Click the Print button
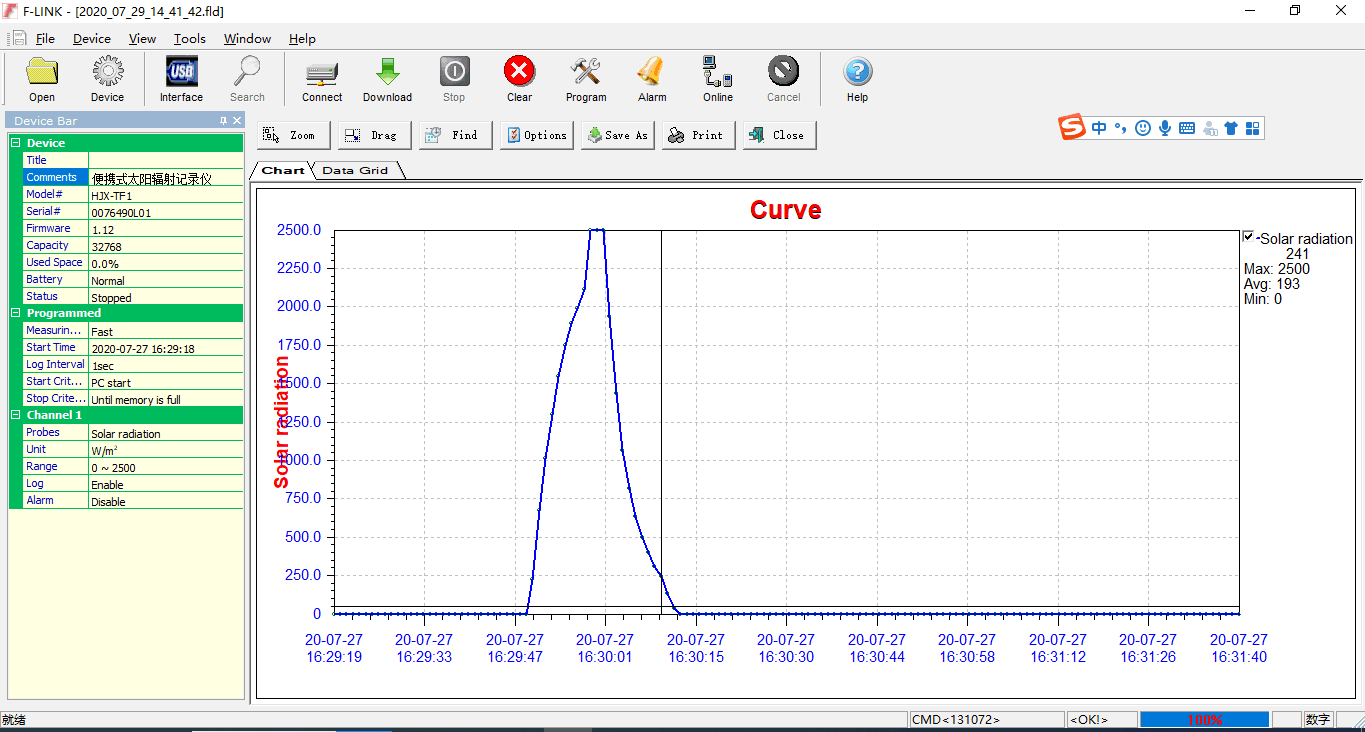This screenshot has width=1365, height=732. 699,135
